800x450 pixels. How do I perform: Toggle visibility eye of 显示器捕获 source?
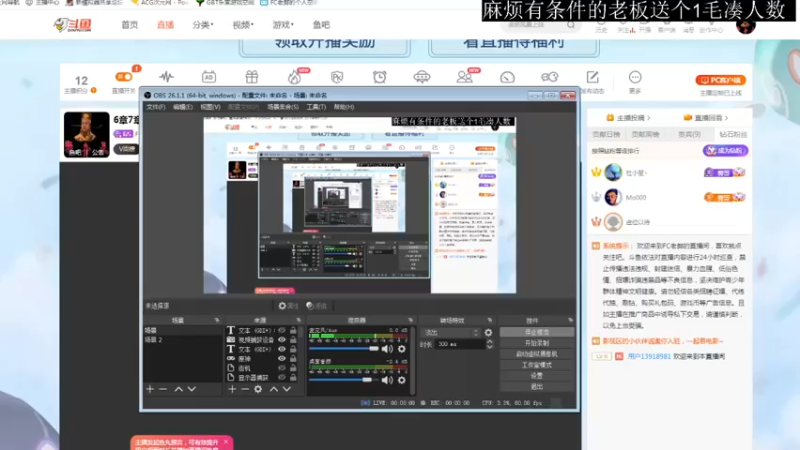[282, 378]
